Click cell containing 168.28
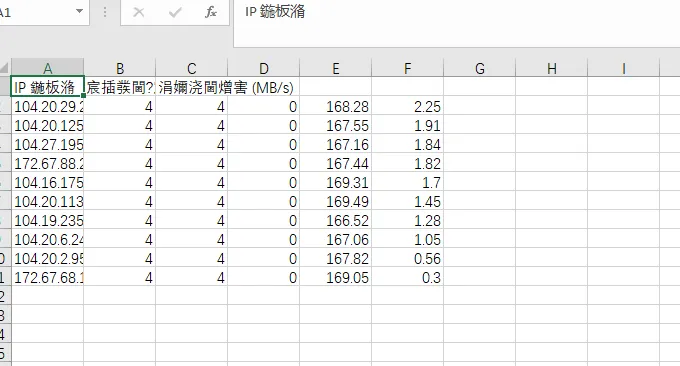Image resolution: width=680 pixels, height=366 pixels. point(336,106)
